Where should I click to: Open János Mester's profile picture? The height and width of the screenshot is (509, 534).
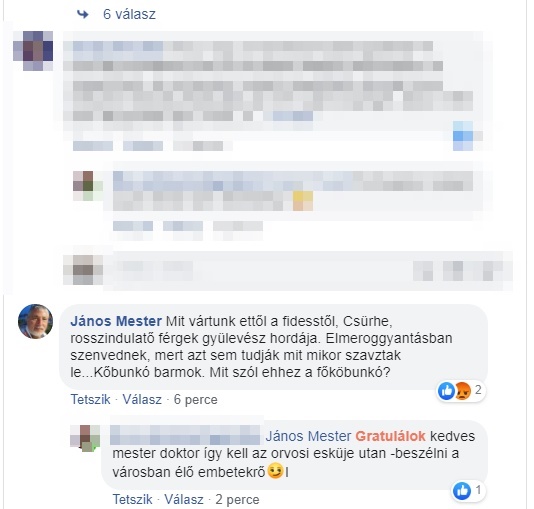coord(35,321)
